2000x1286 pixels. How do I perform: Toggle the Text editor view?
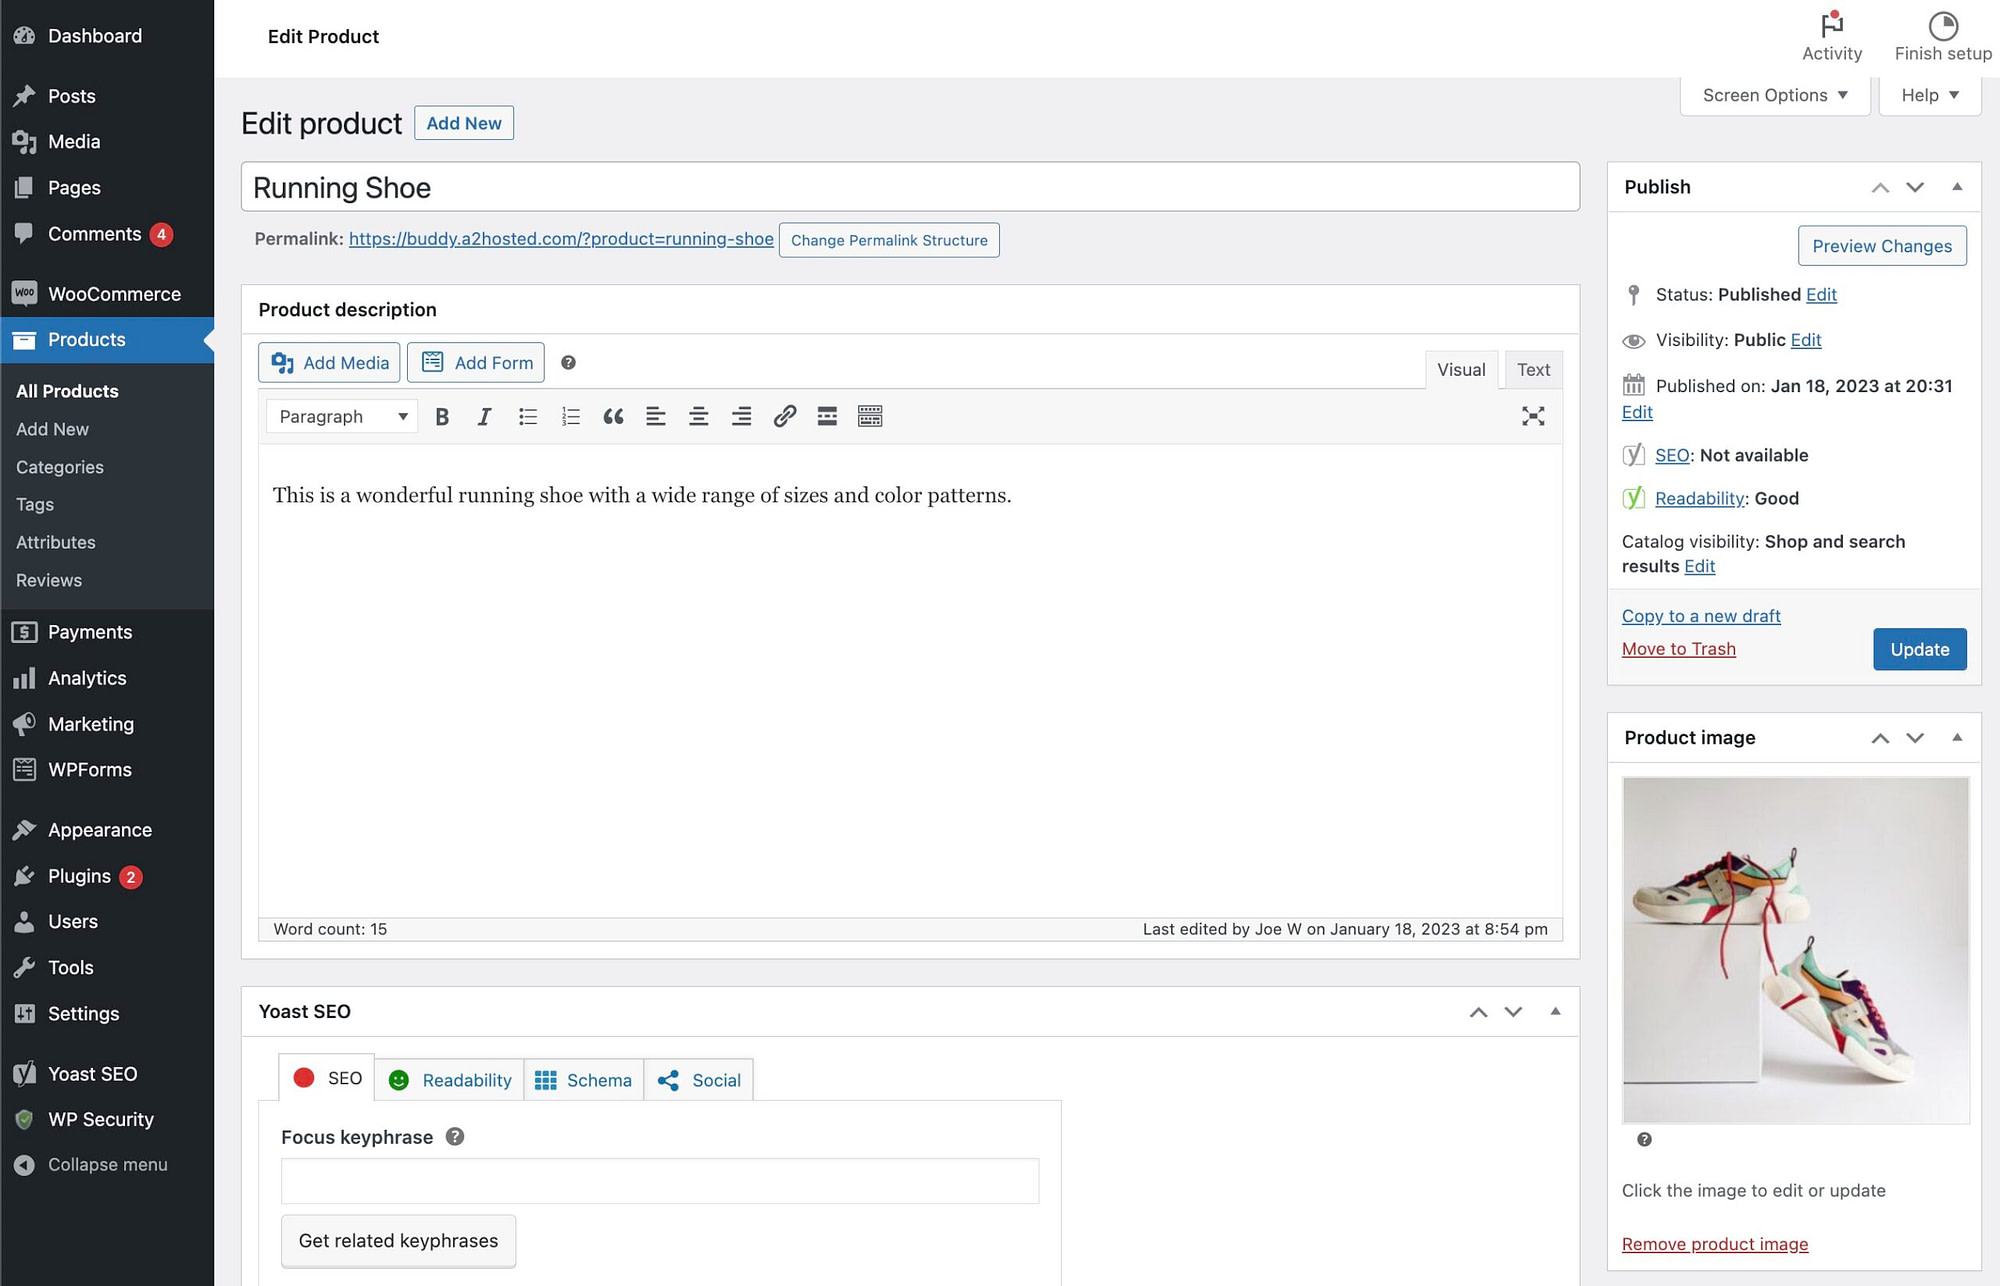tap(1531, 369)
